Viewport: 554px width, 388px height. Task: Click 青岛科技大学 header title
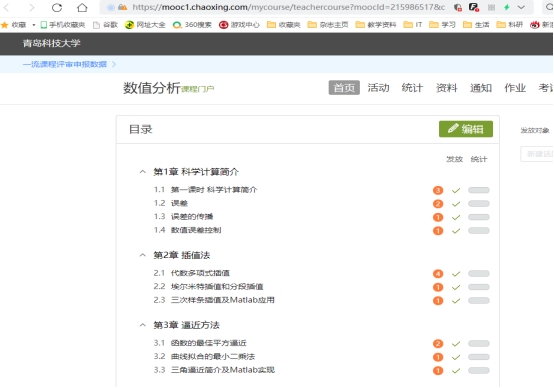point(52,43)
